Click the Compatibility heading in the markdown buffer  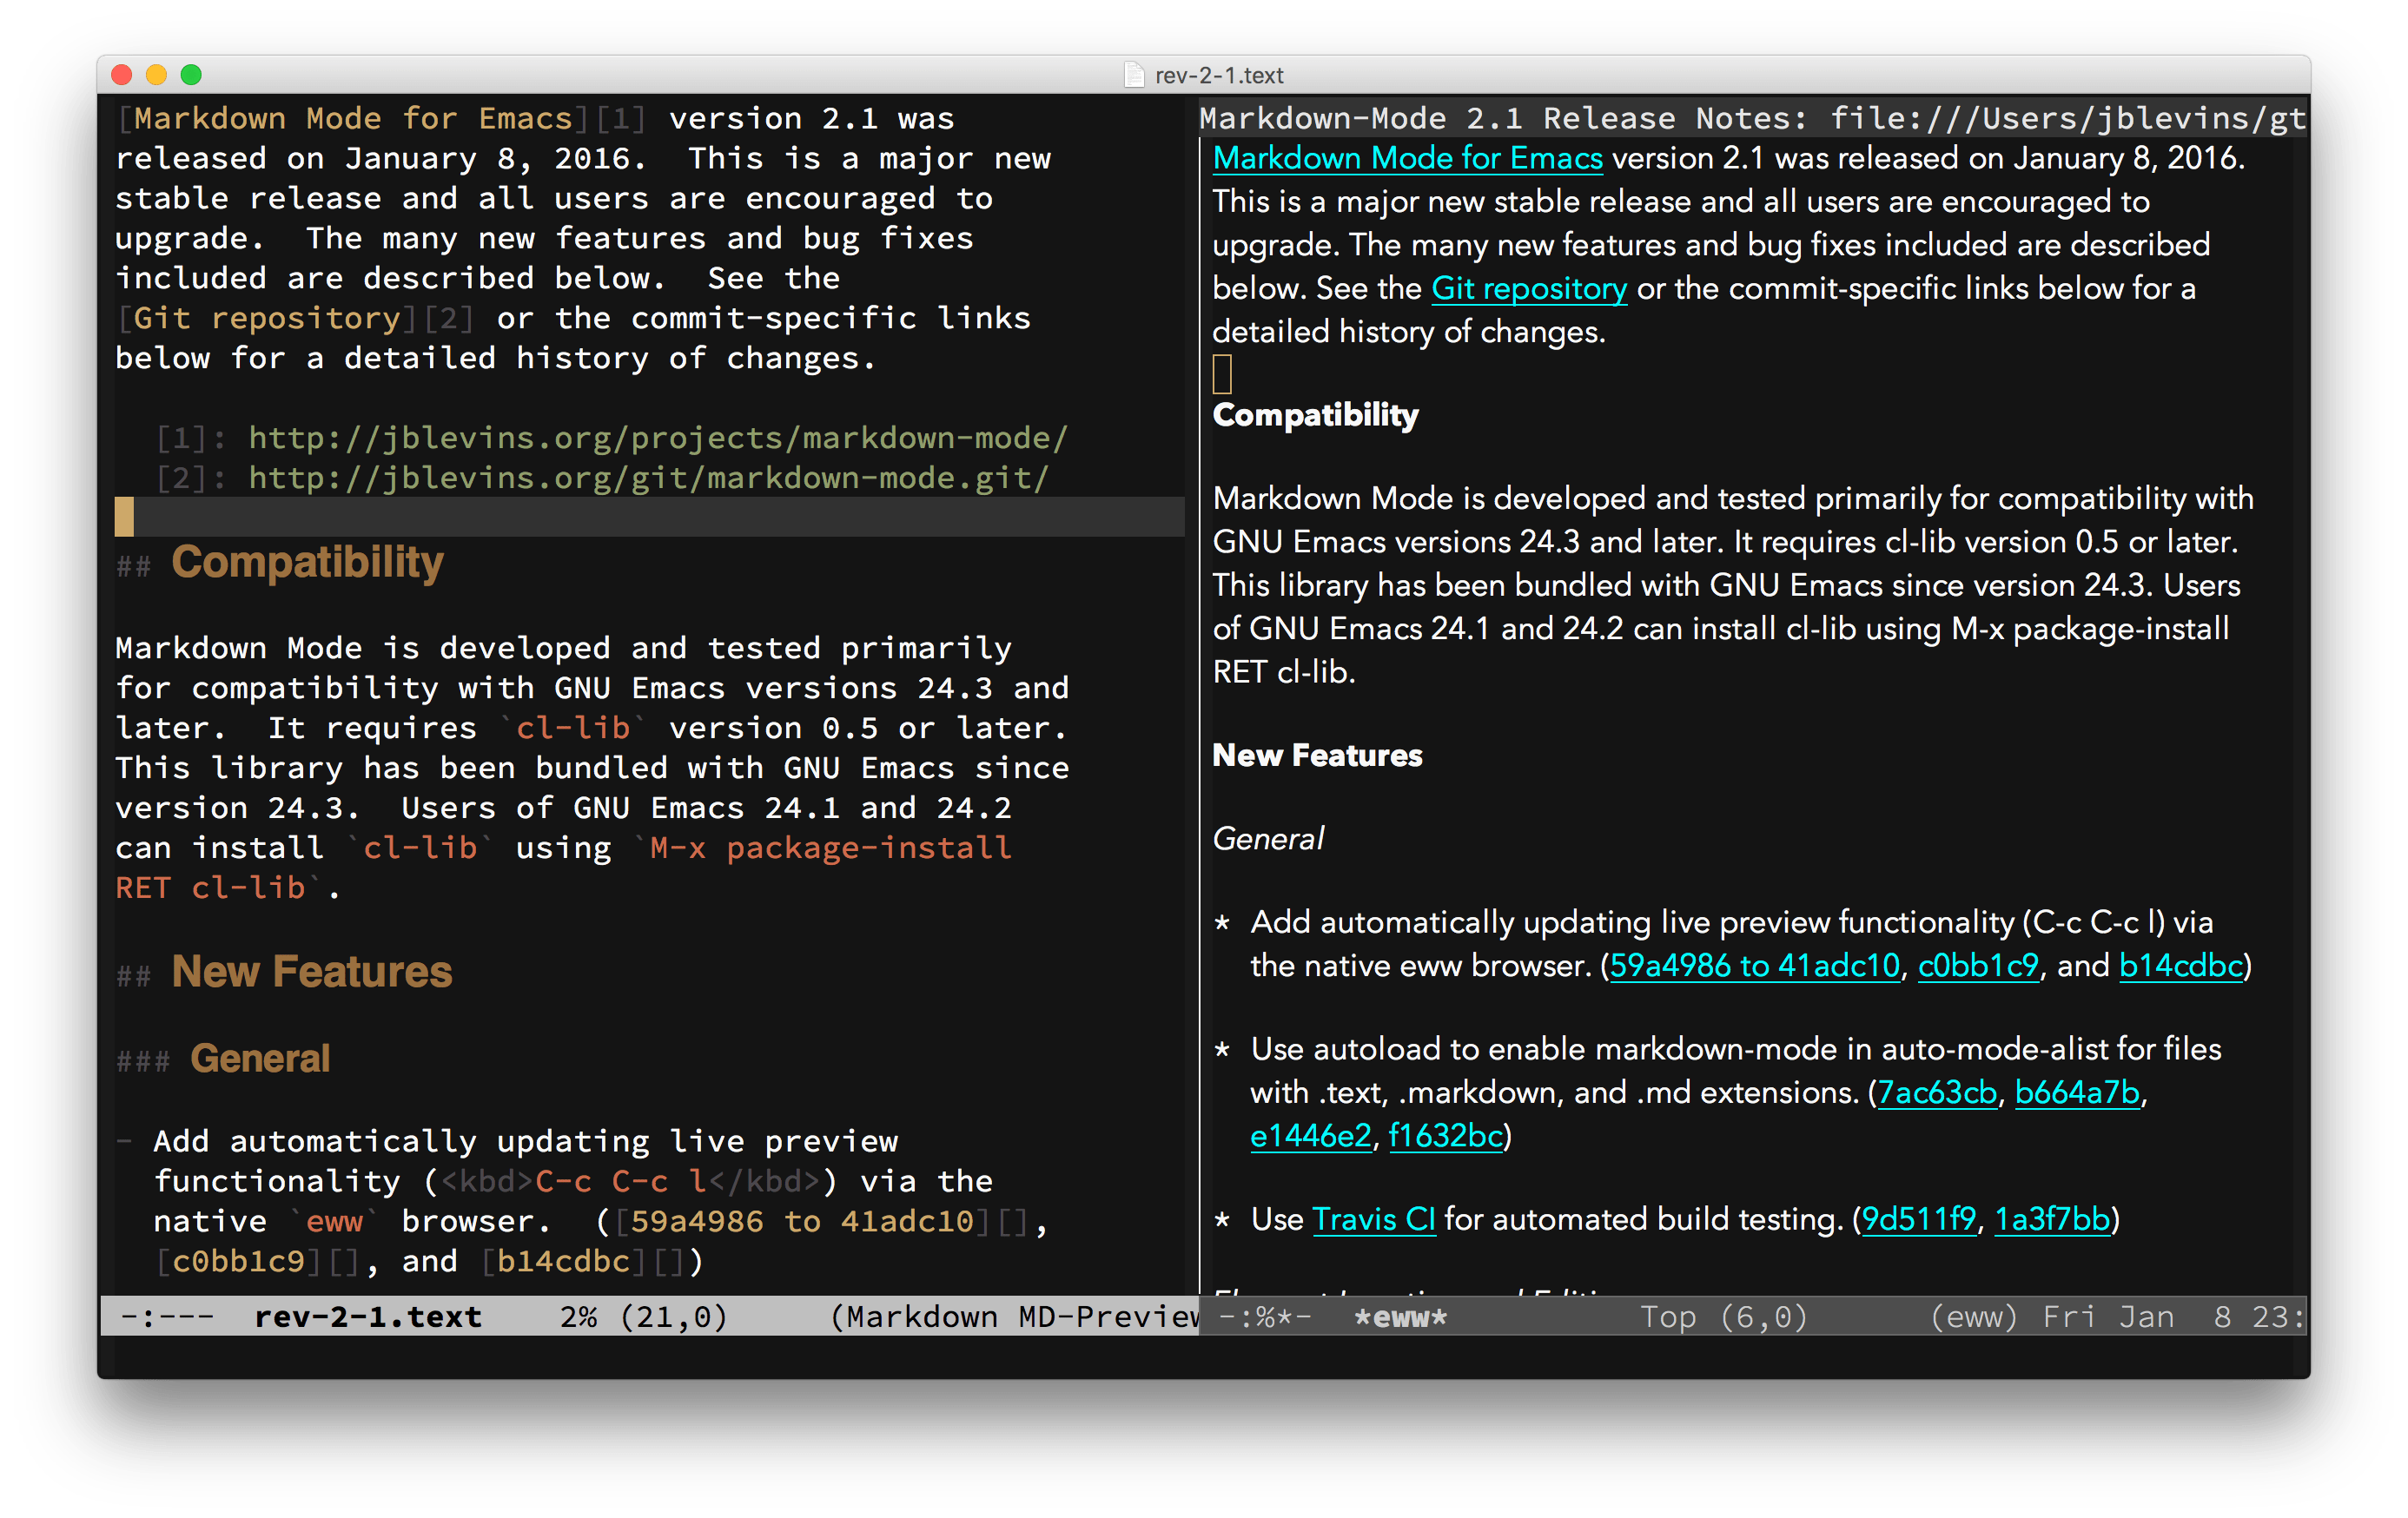click(x=308, y=562)
